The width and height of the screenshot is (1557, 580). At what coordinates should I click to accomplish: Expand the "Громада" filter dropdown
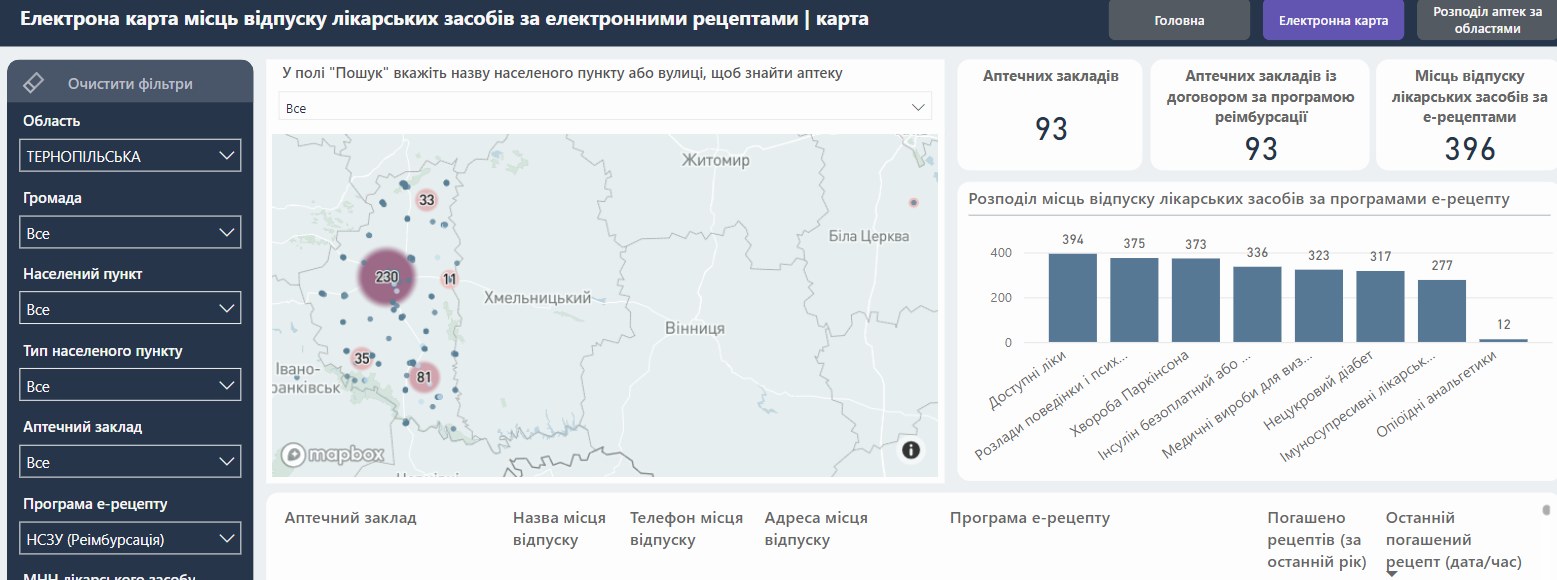click(x=130, y=232)
